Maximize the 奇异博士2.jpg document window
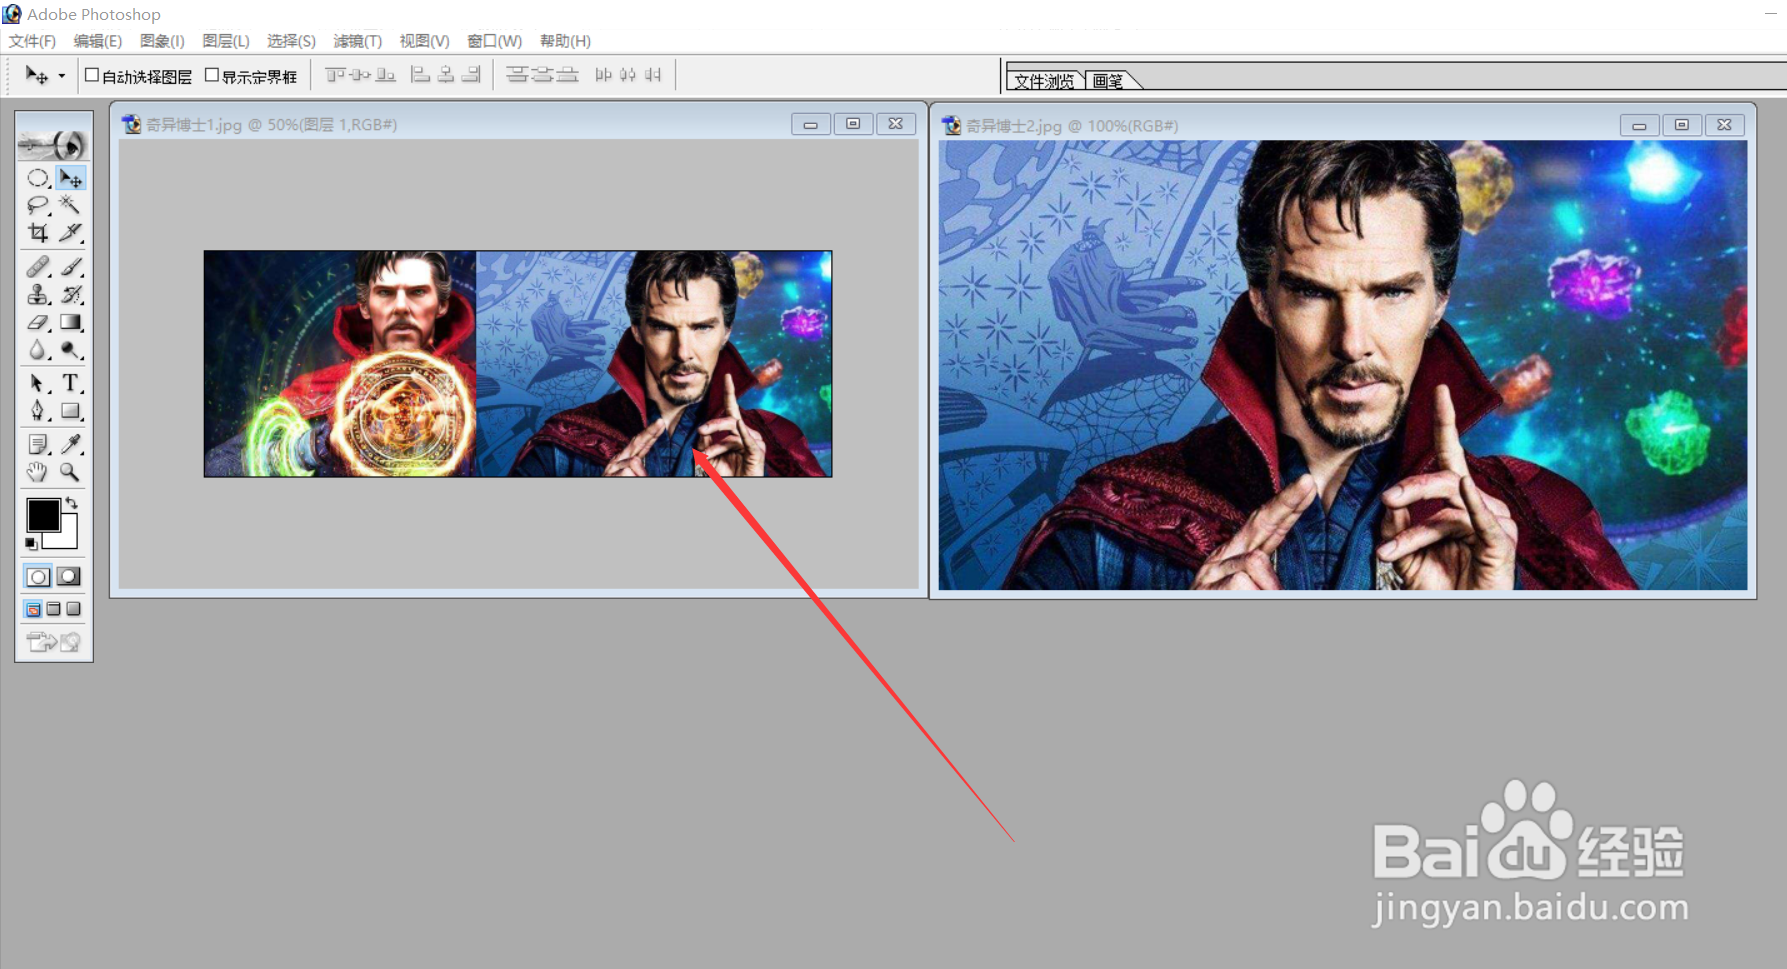The image size is (1787, 969). point(1681,125)
